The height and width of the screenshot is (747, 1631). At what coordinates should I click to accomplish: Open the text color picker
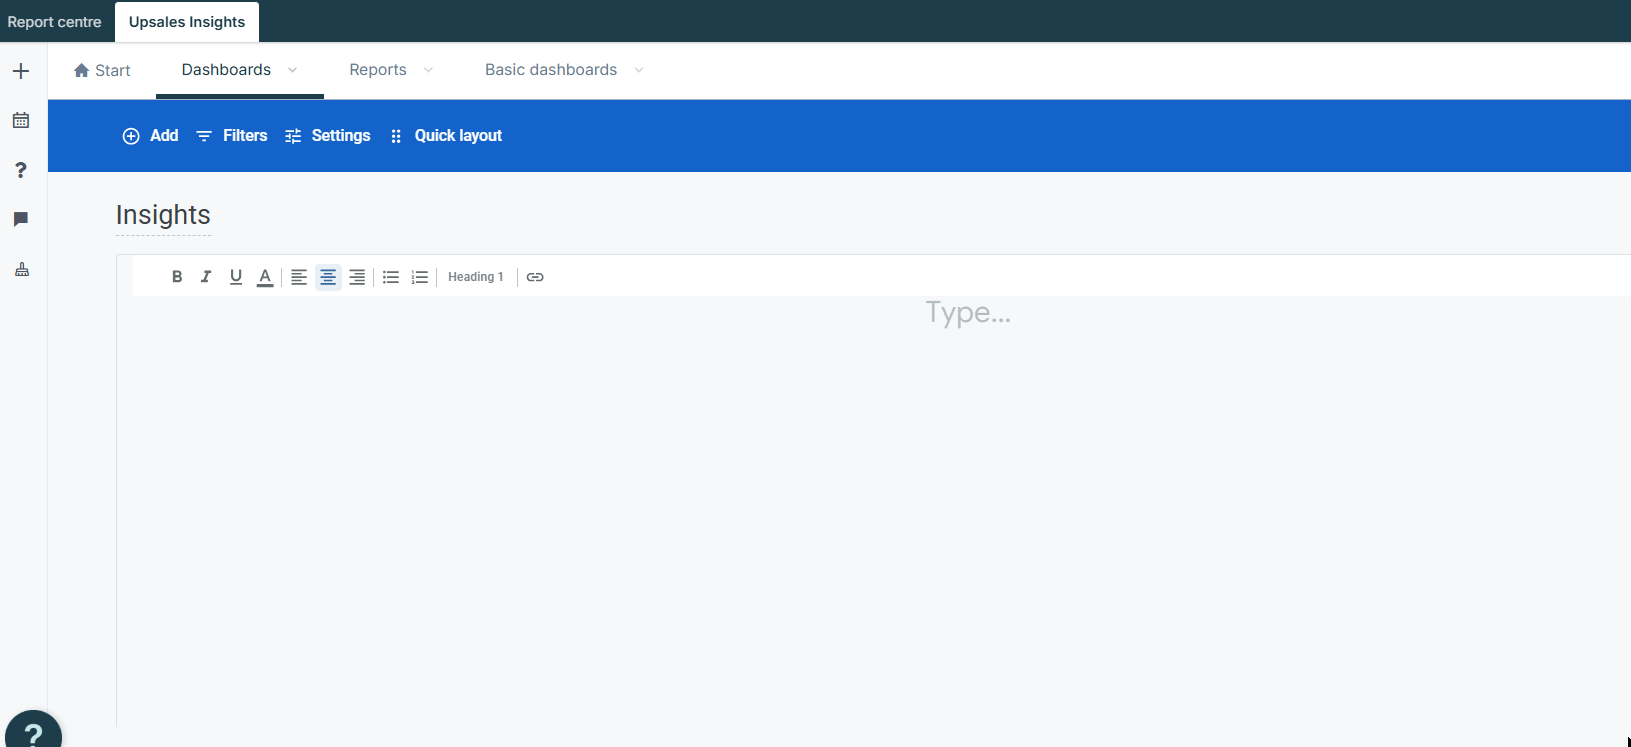(265, 277)
